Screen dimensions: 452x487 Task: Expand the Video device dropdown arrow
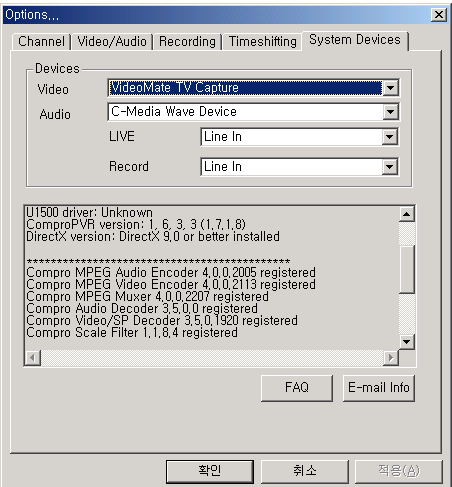390,88
